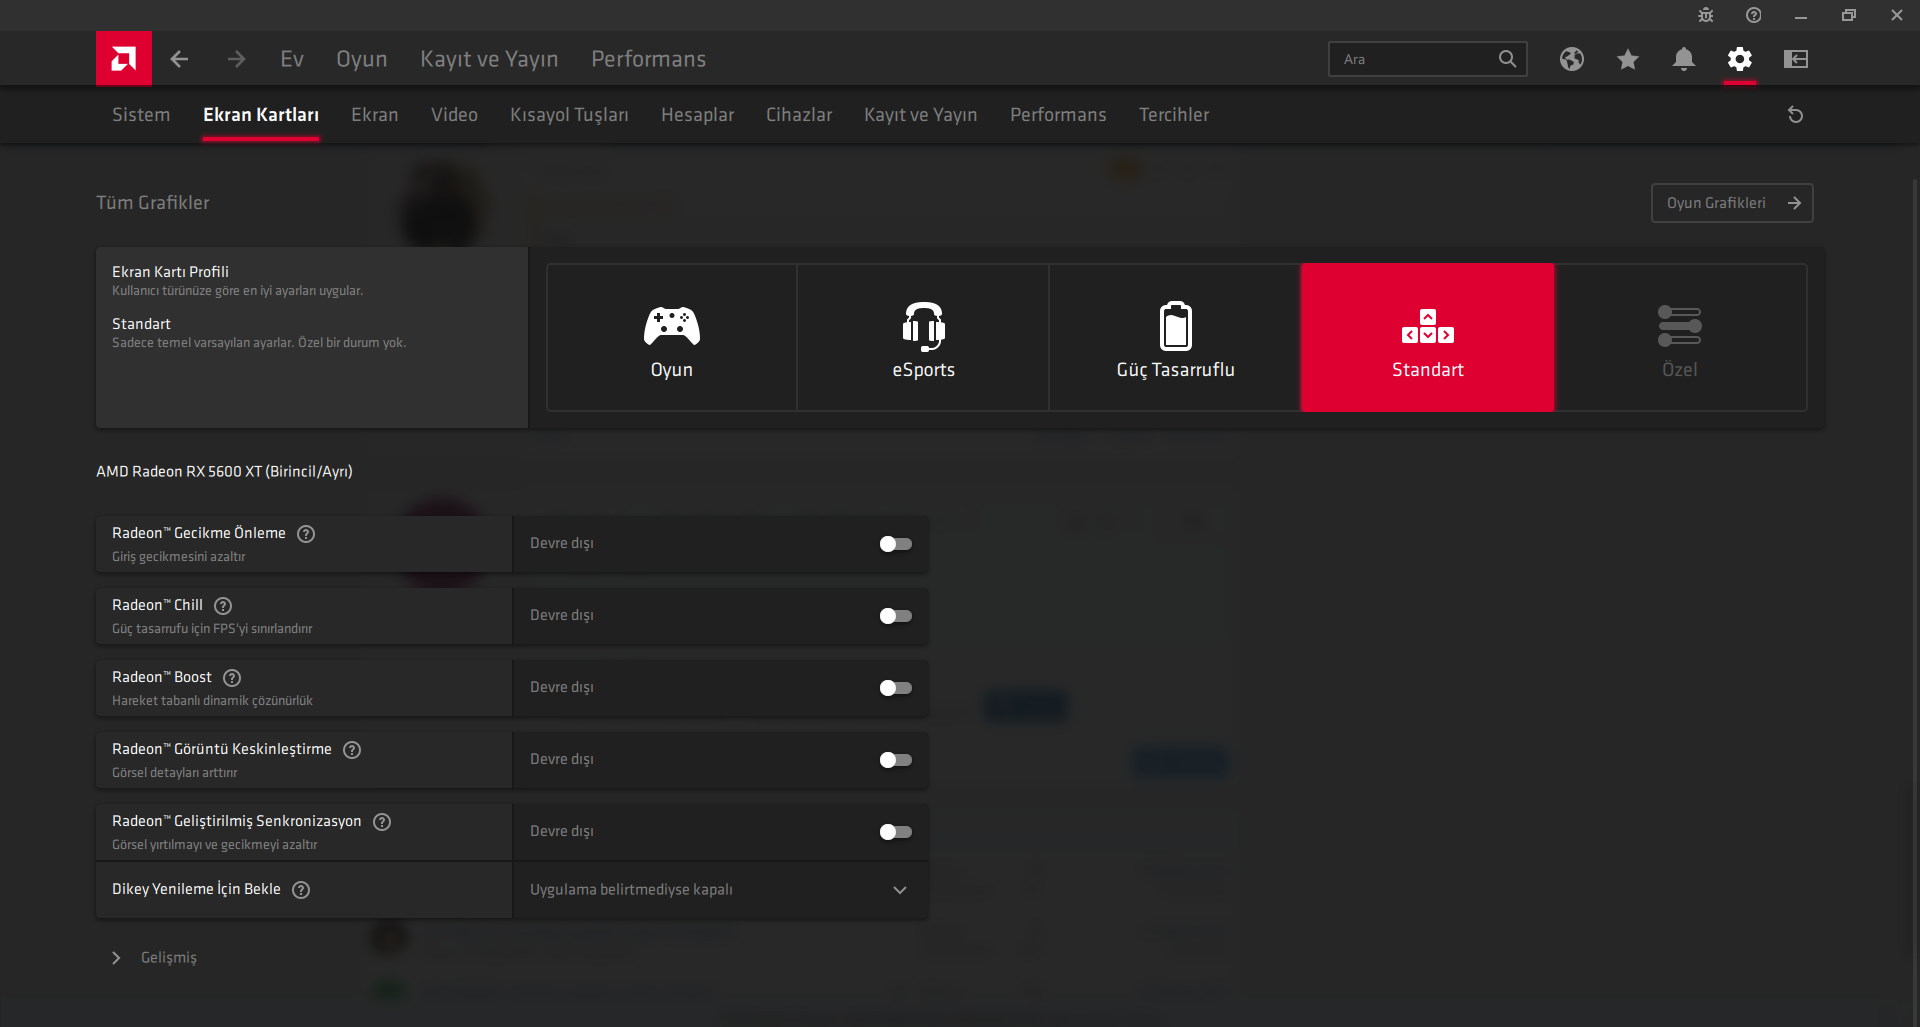Switch to the Video tab
1920x1027 pixels.
(454, 115)
